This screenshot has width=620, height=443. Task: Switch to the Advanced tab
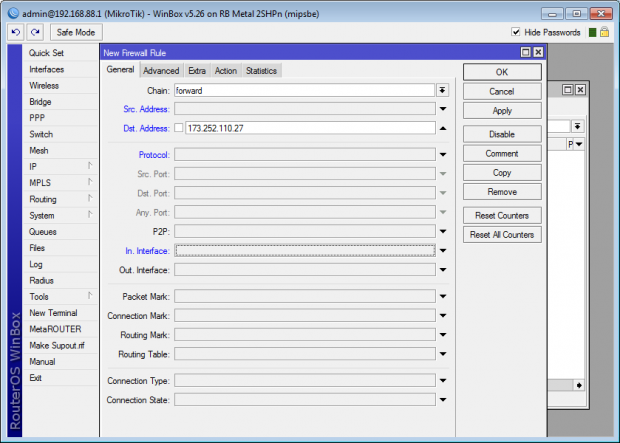[x=161, y=71]
